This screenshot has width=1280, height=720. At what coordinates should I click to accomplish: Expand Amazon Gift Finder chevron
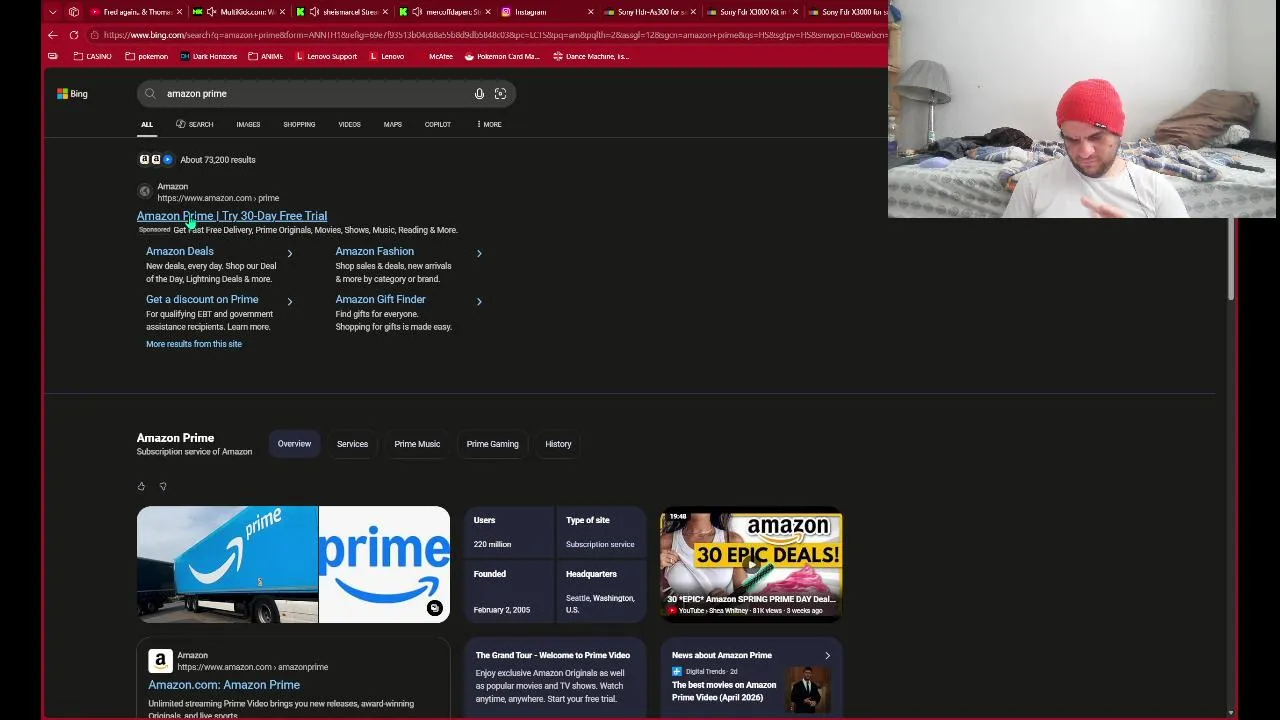click(x=479, y=301)
